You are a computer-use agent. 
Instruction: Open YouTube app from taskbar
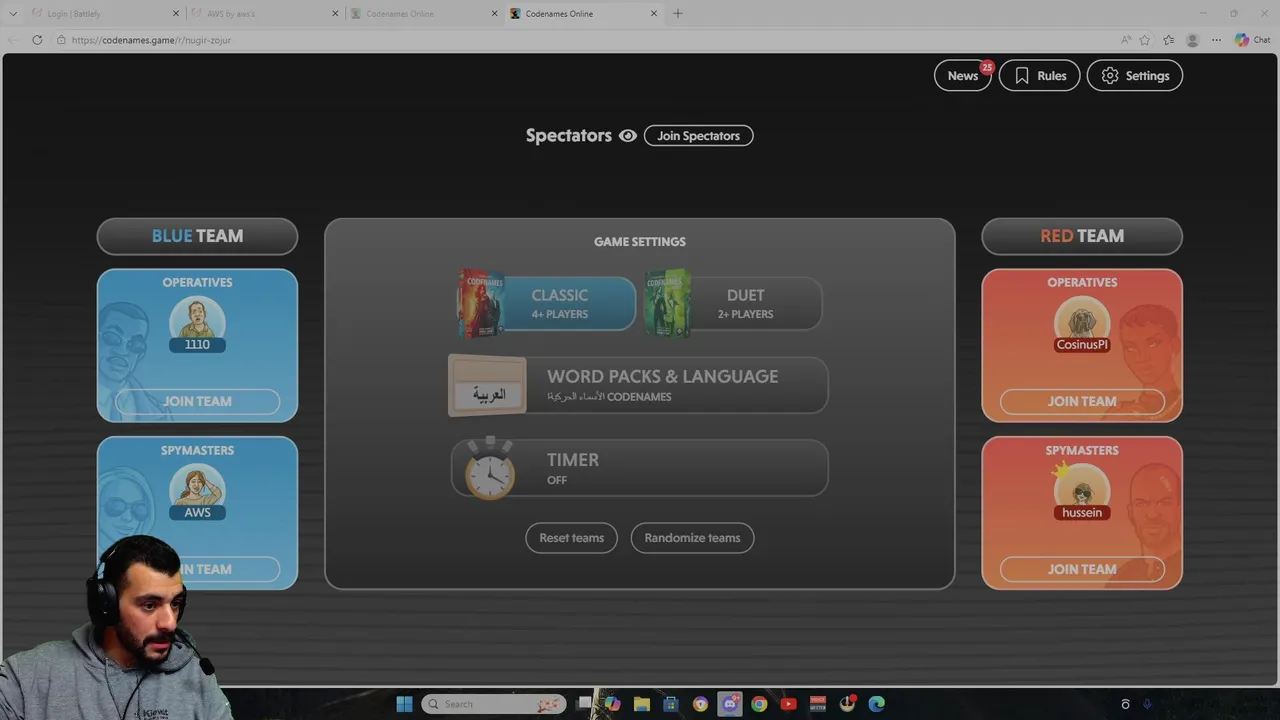(788, 704)
